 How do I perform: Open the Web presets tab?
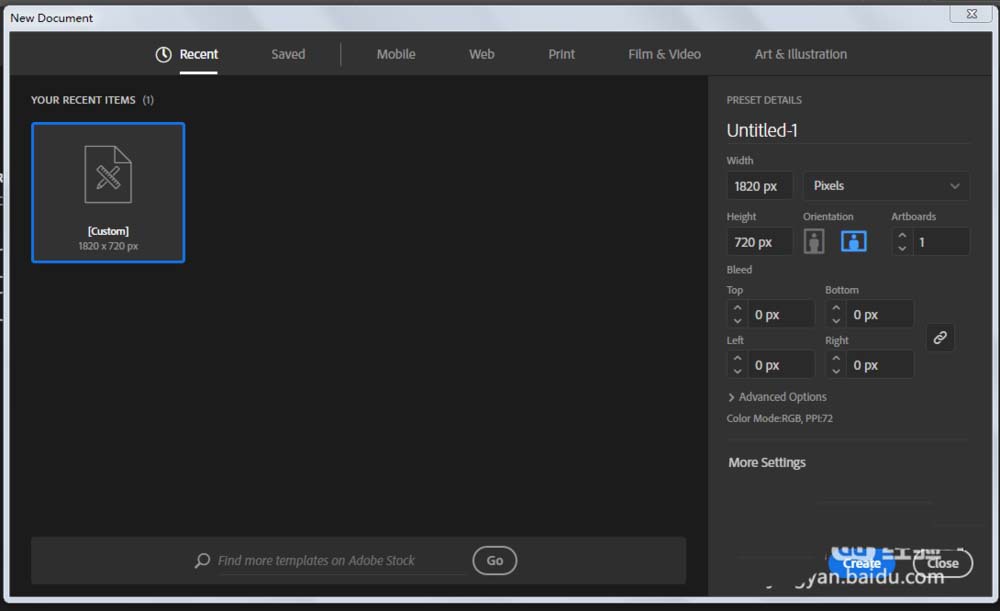[x=482, y=54]
